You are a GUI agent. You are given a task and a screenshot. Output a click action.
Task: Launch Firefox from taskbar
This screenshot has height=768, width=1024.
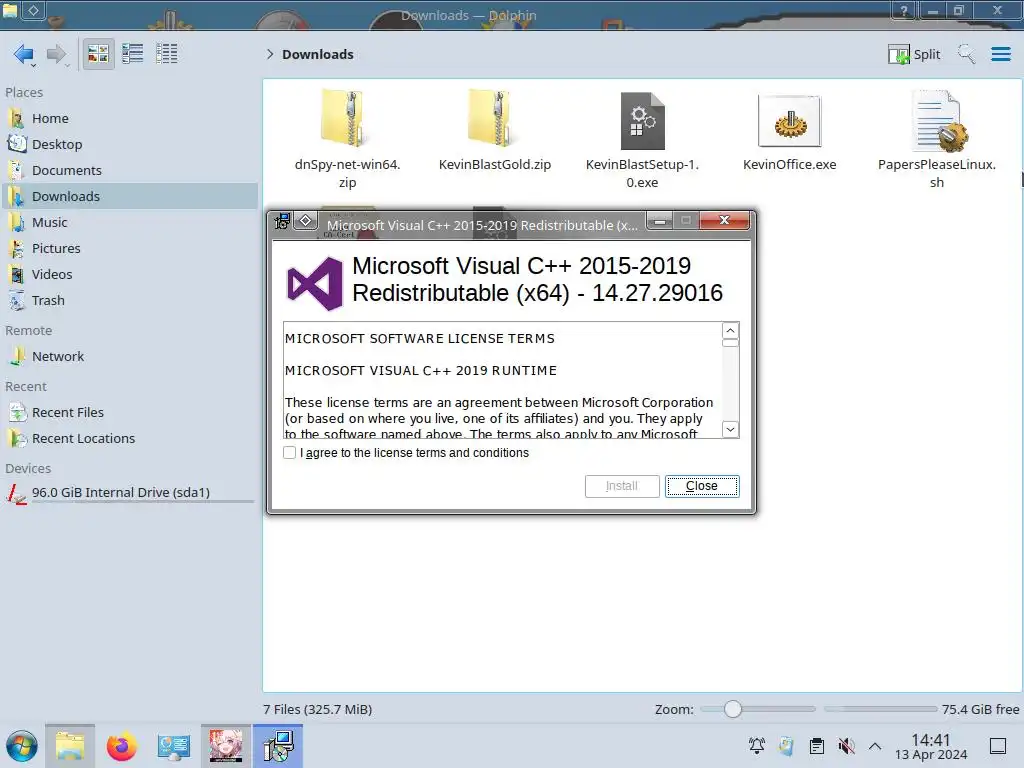(x=121, y=746)
